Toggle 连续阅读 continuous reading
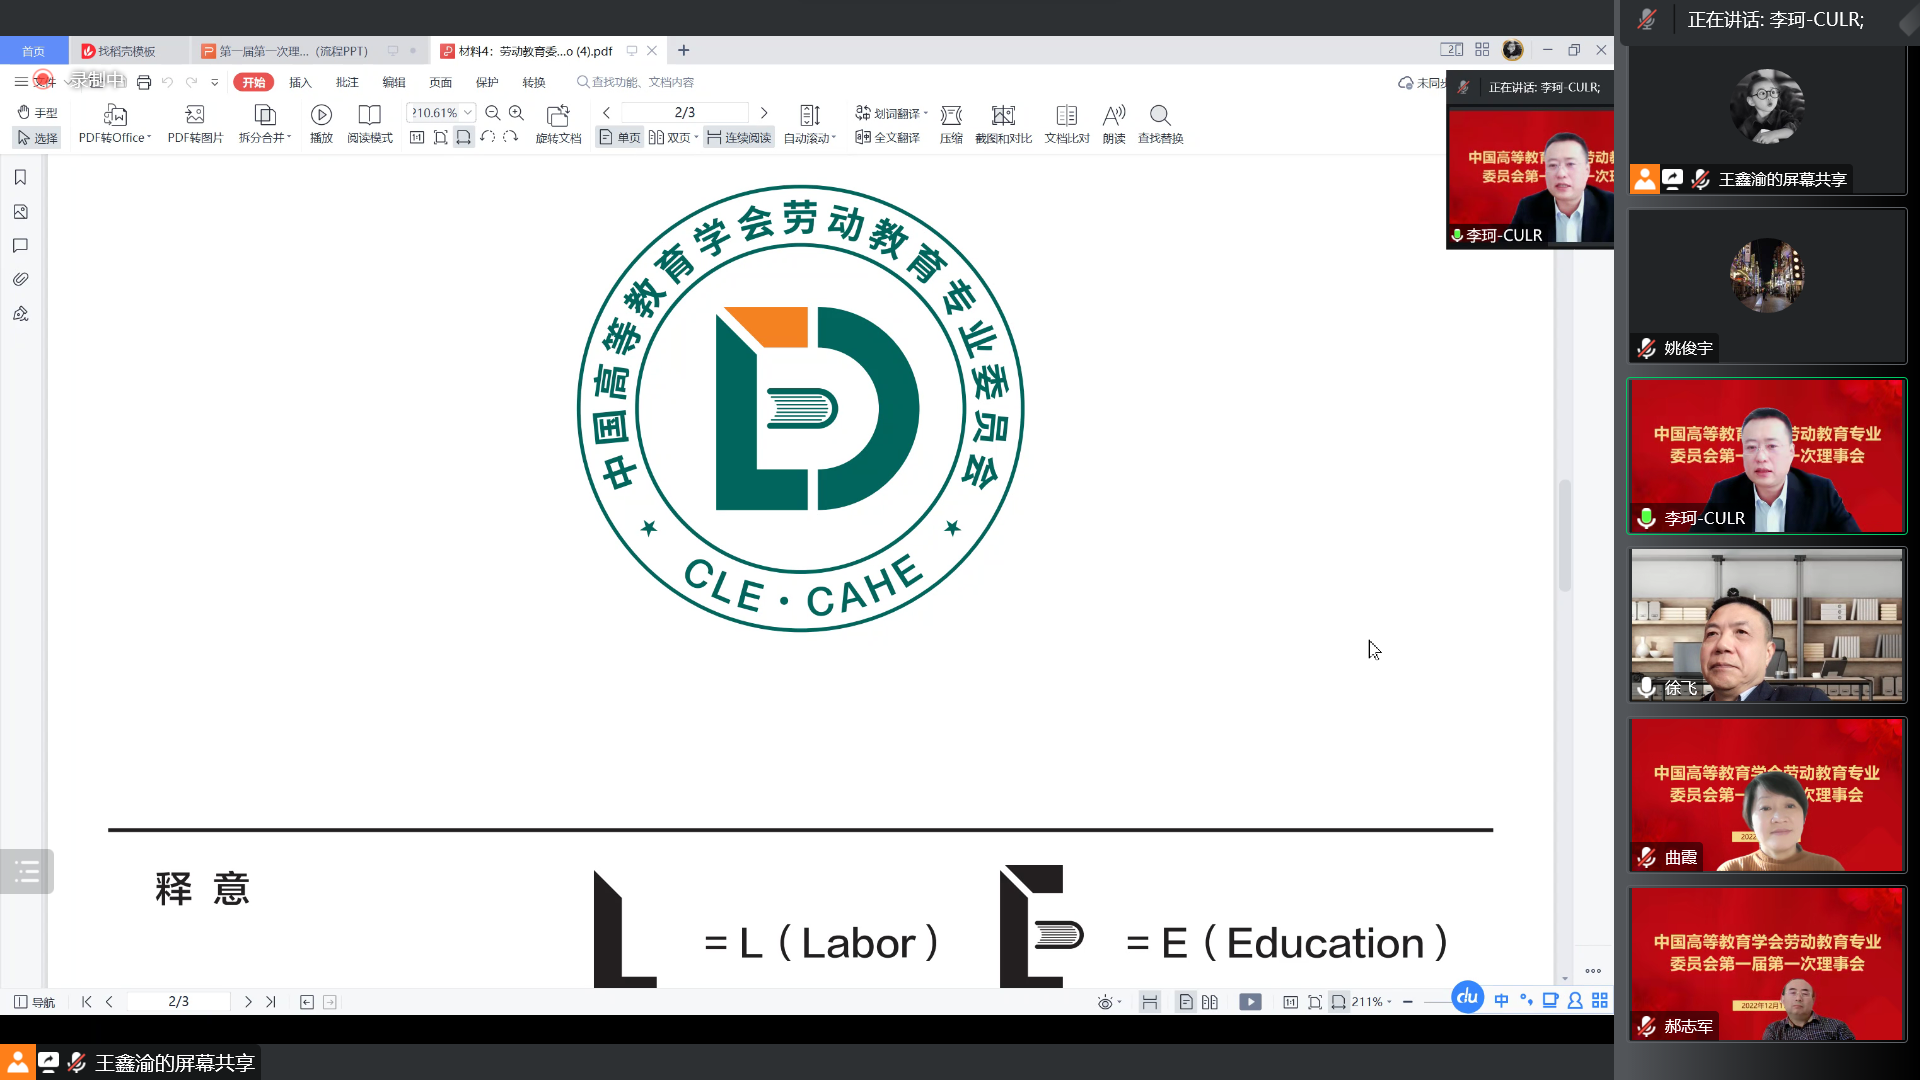The height and width of the screenshot is (1080, 1920). (x=739, y=137)
